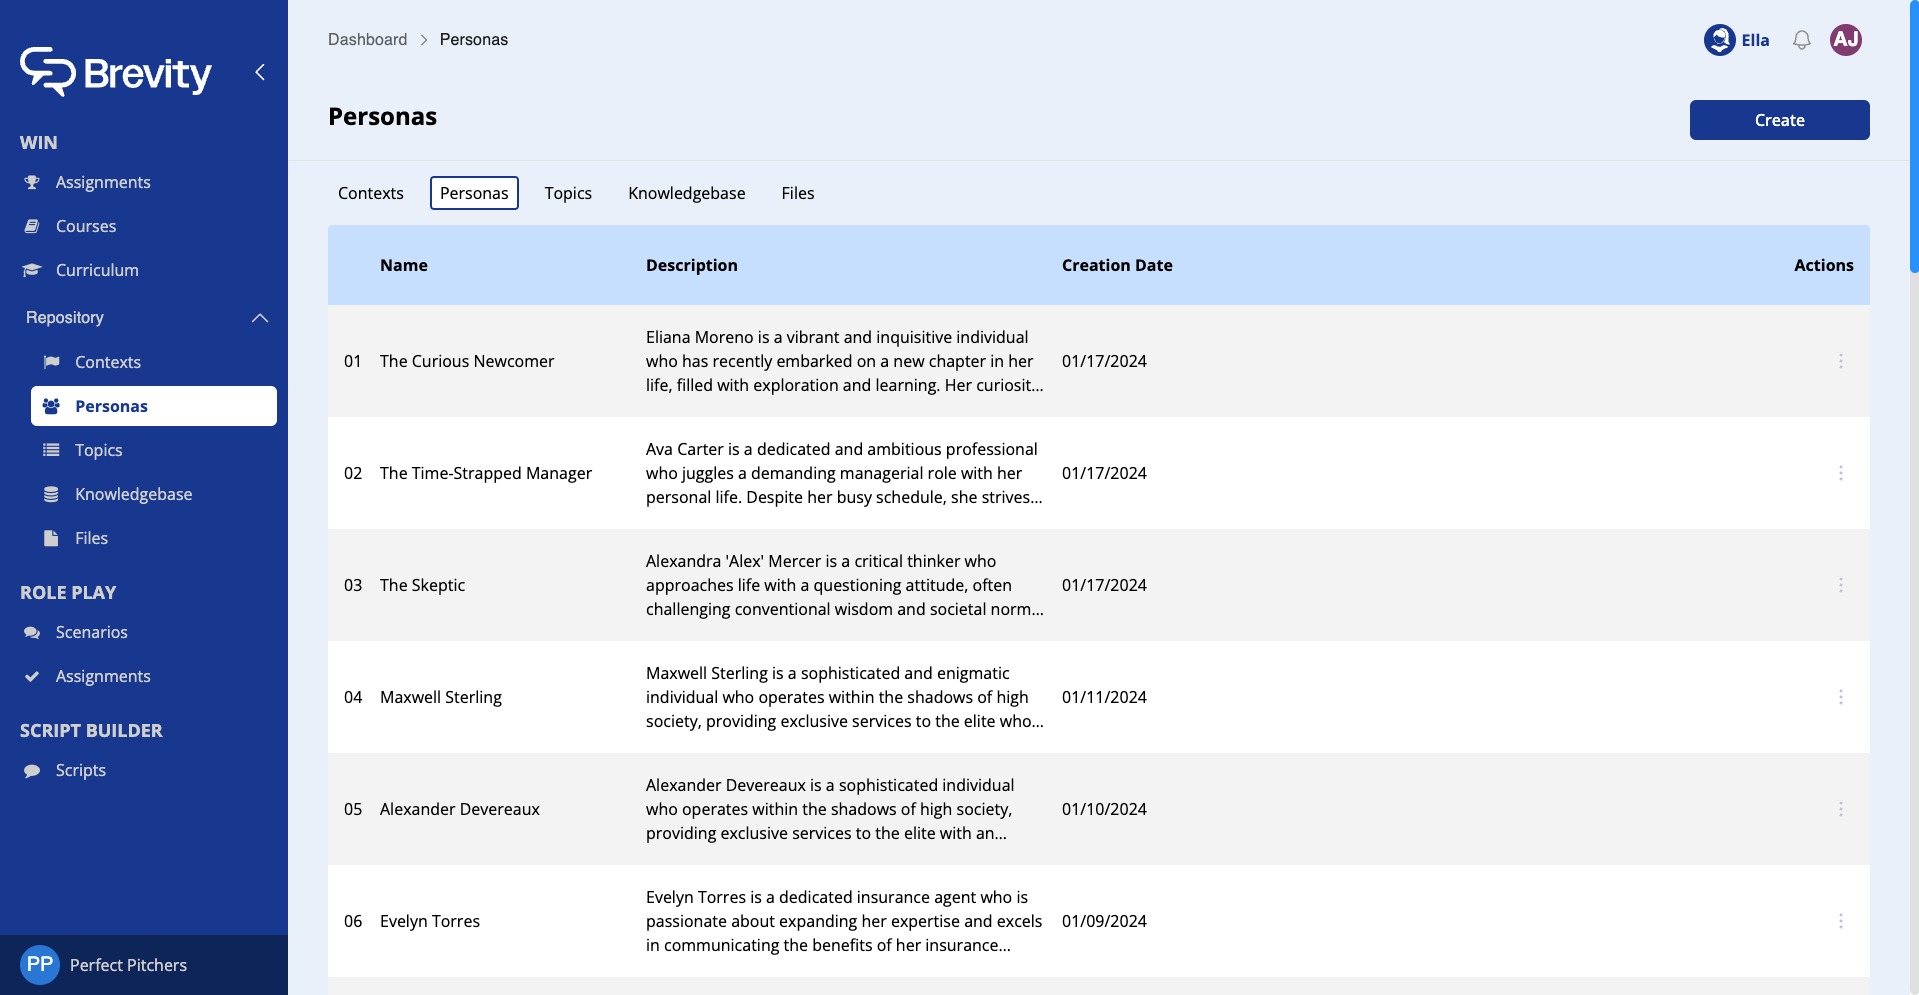Image resolution: width=1919 pixels, height=995 pixels.
Task: Open Scripts under Script Builder
Action: click(80, 770)
